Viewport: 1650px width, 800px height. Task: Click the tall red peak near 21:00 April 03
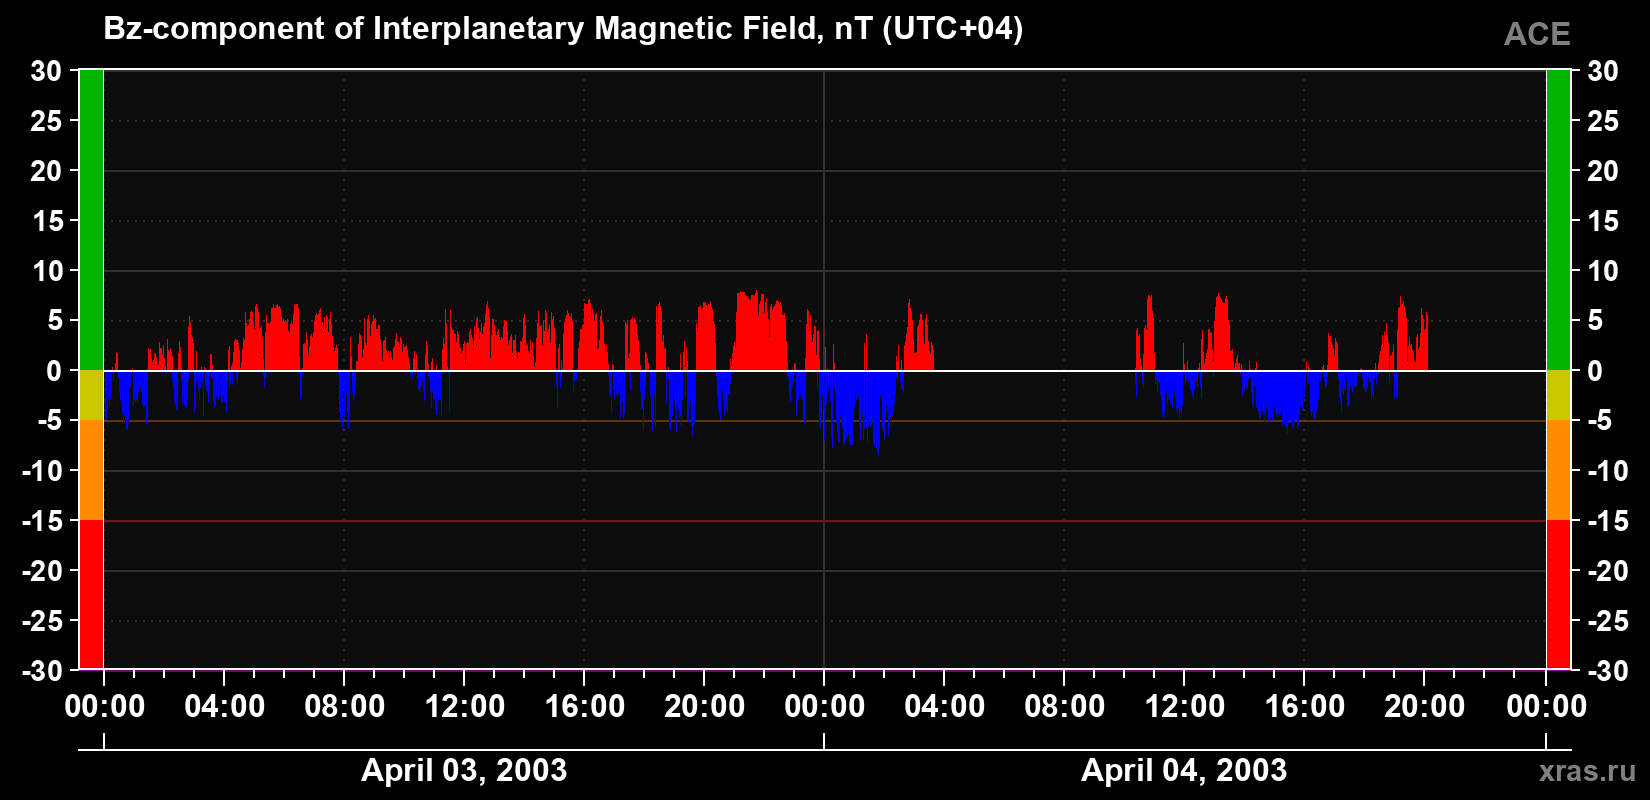pyautogui.click(x=760, y=330)
